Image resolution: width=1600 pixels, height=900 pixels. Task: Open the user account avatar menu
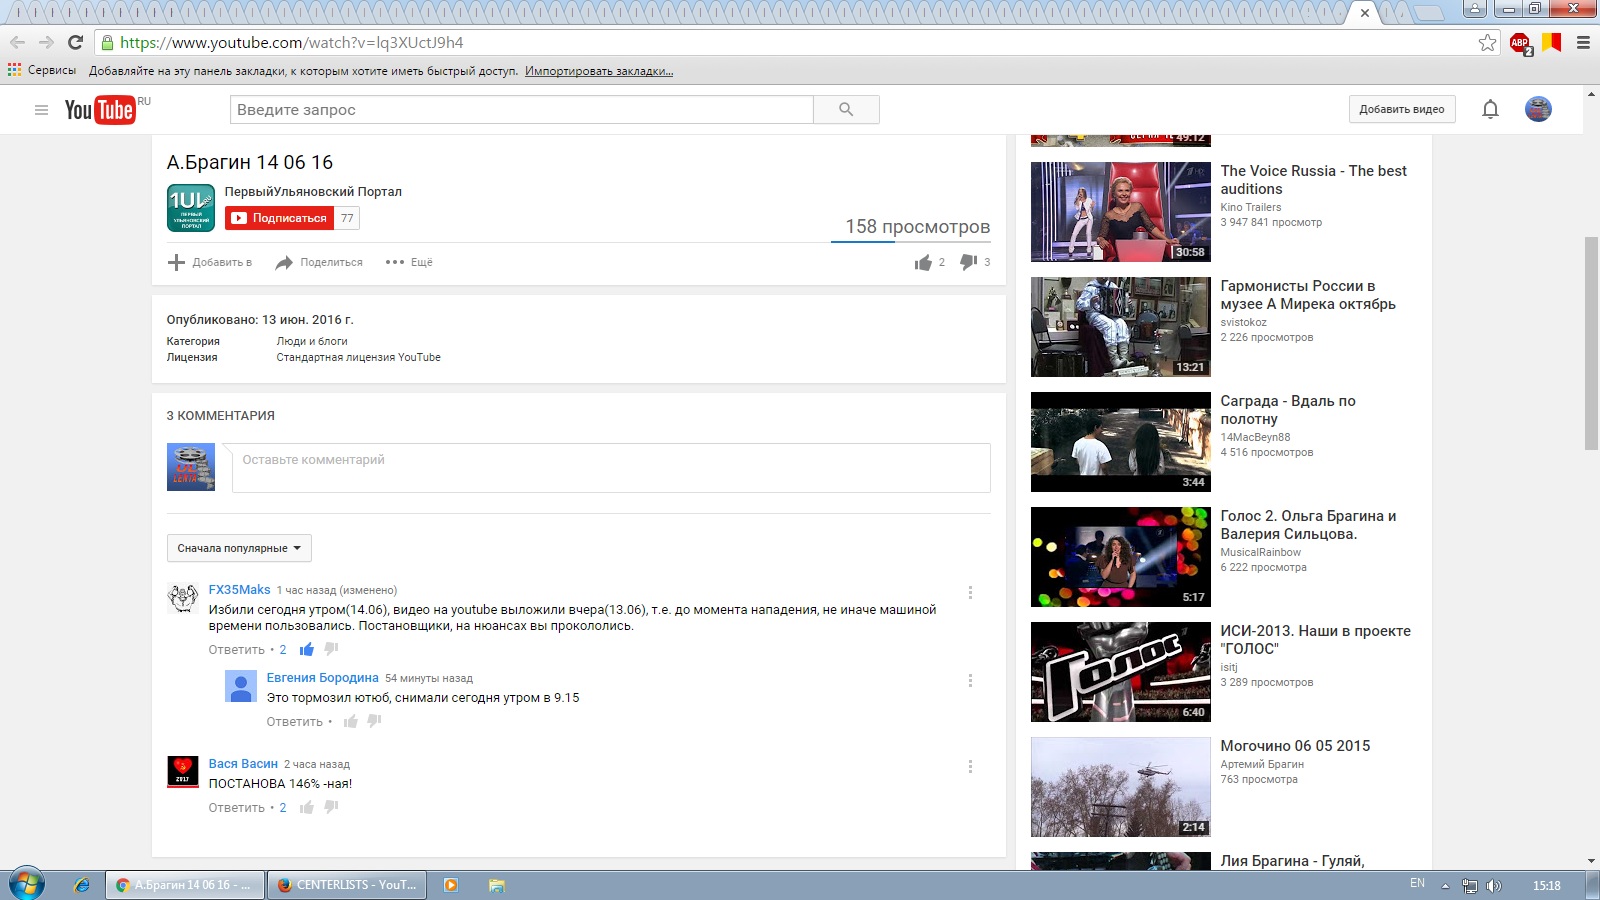[x=1538, y=109]
